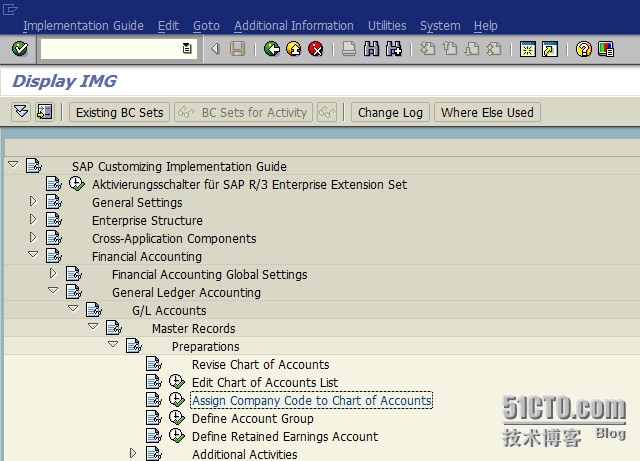Collapse the General Ledger Accounting node

(53, 290)
